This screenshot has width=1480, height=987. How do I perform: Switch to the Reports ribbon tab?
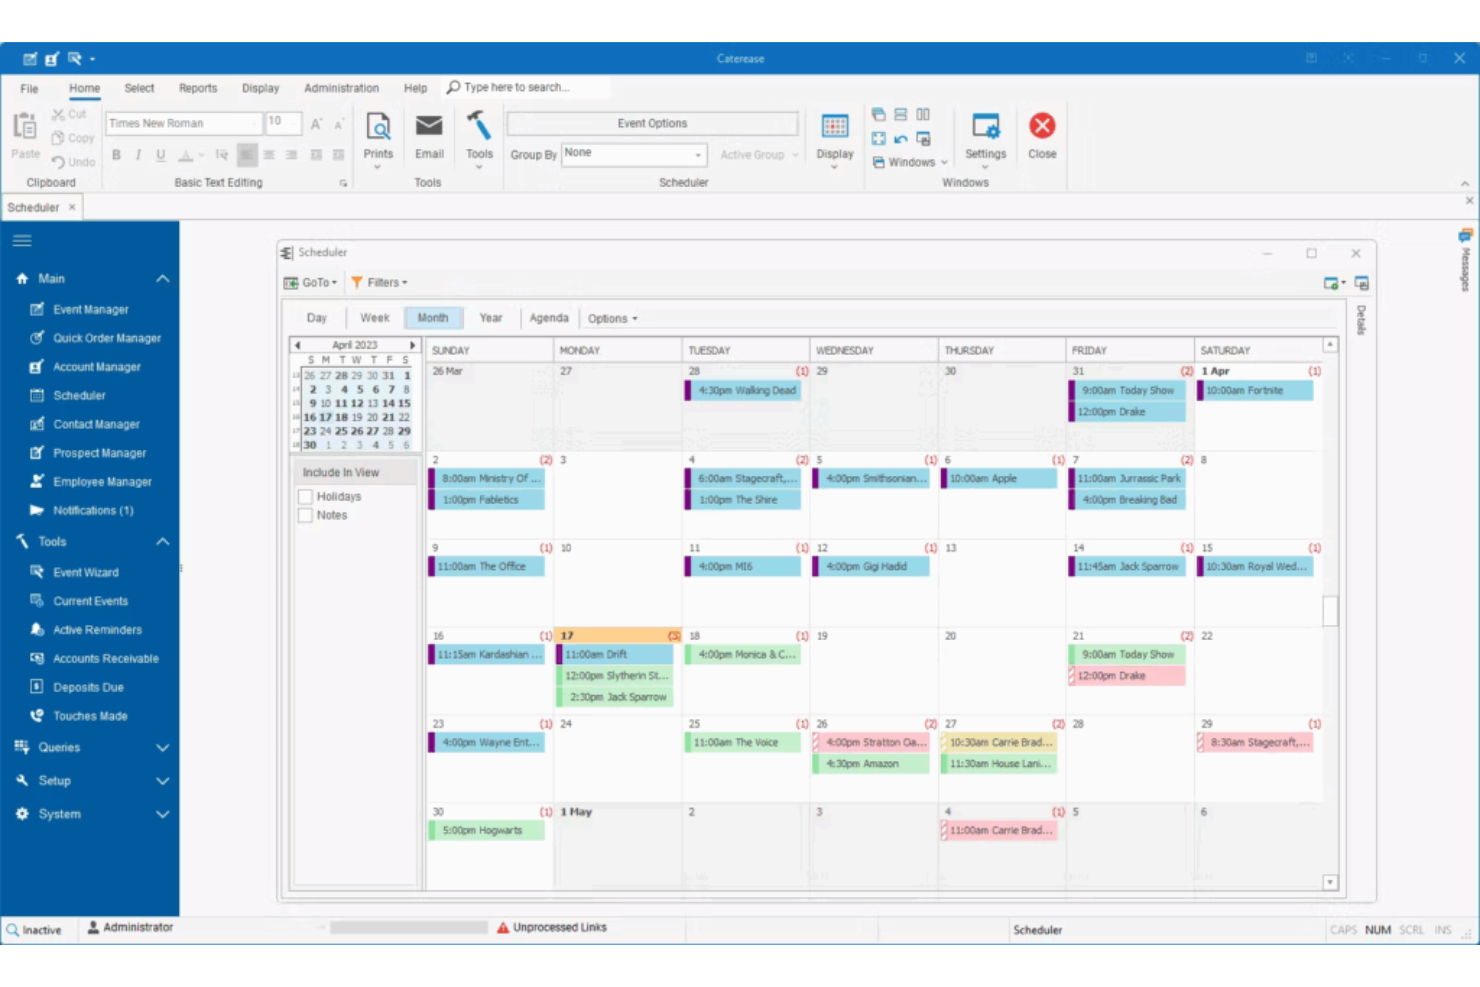coord(198,88)
